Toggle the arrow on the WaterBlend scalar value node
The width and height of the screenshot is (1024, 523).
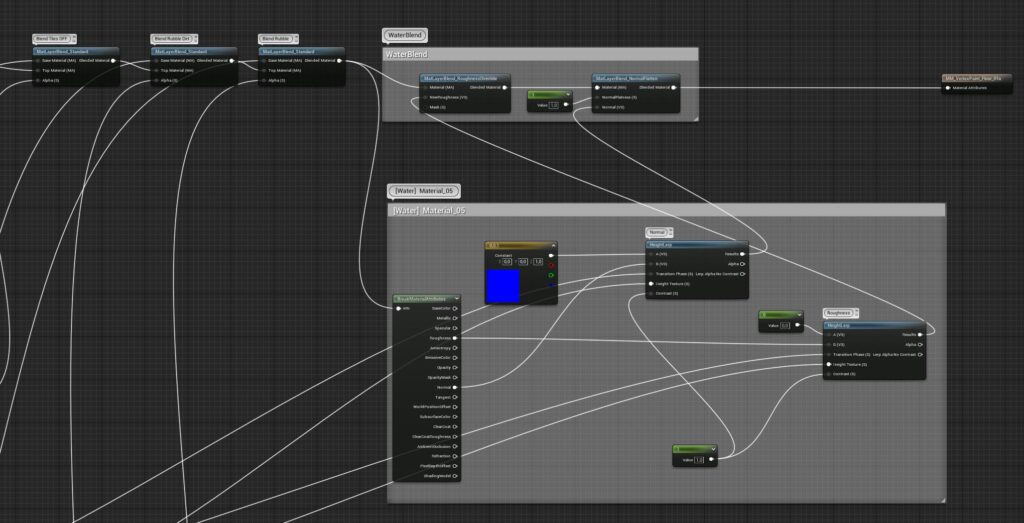(x=567, y=94)
